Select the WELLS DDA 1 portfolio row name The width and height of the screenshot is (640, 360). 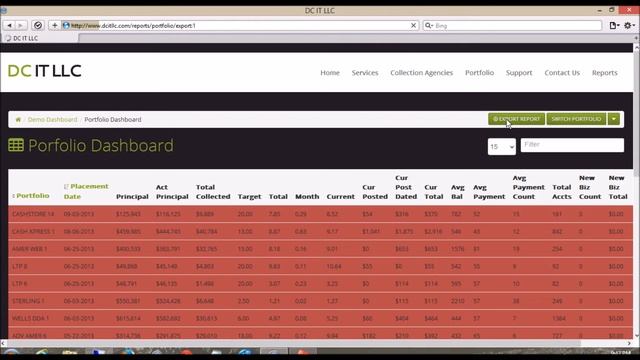(30, 318)
